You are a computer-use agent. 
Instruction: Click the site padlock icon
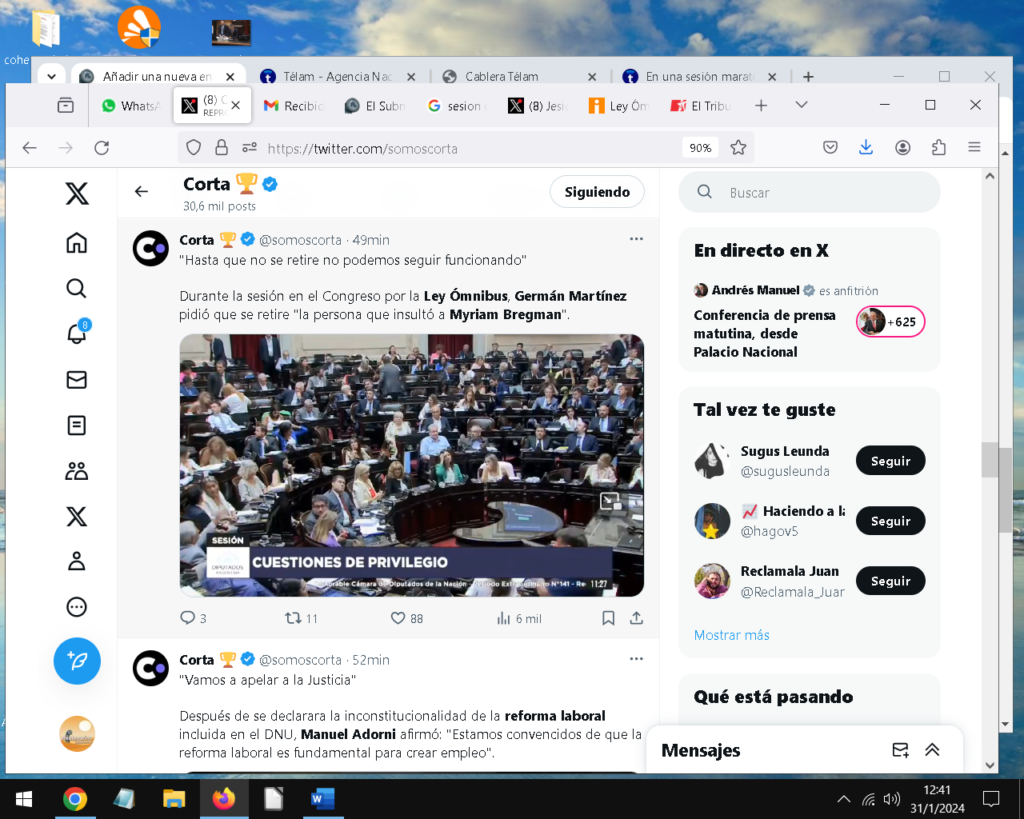221,148
